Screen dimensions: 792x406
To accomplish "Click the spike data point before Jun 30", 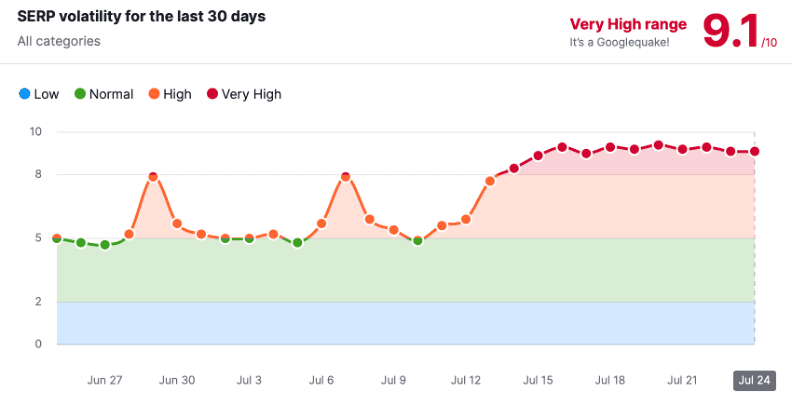I will (153, 177).
